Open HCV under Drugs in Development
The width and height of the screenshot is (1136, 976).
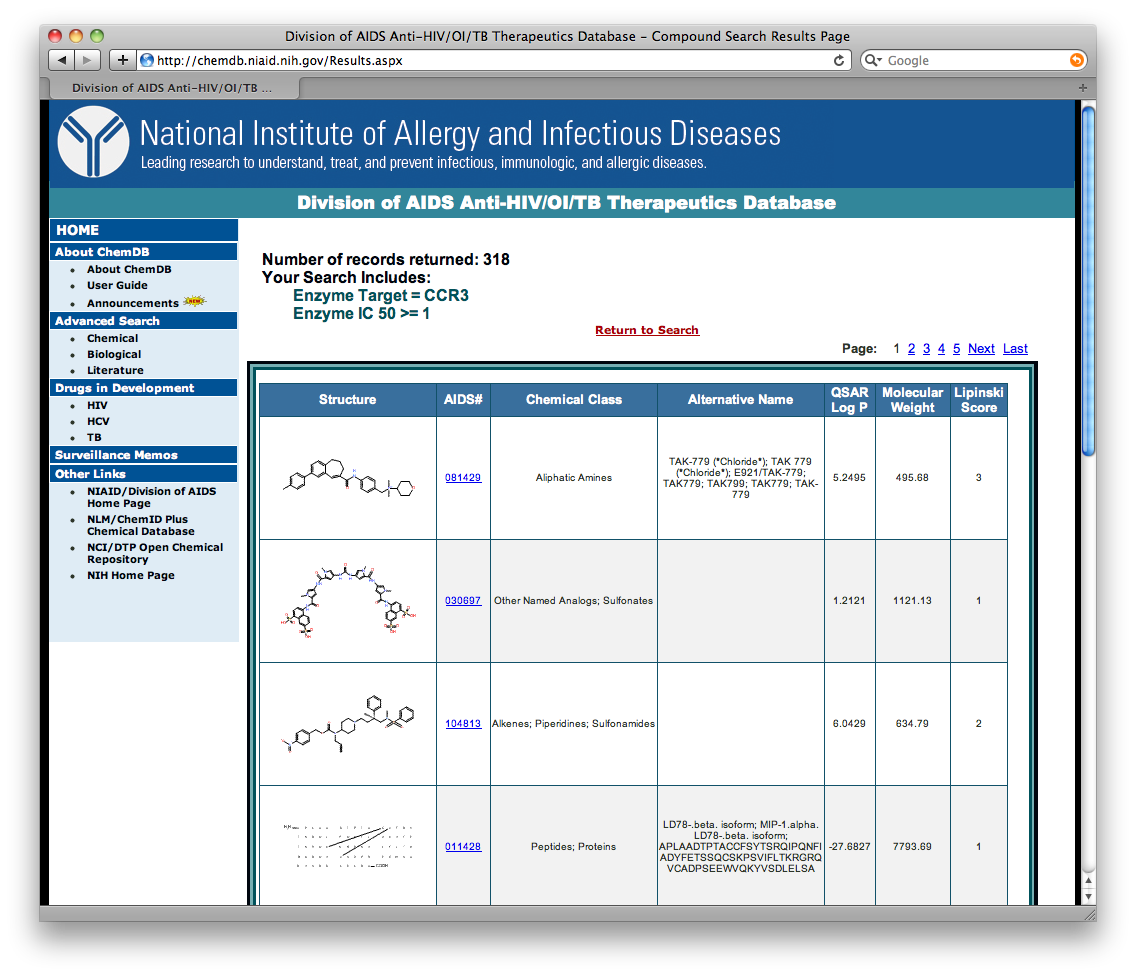pos(99,422)
